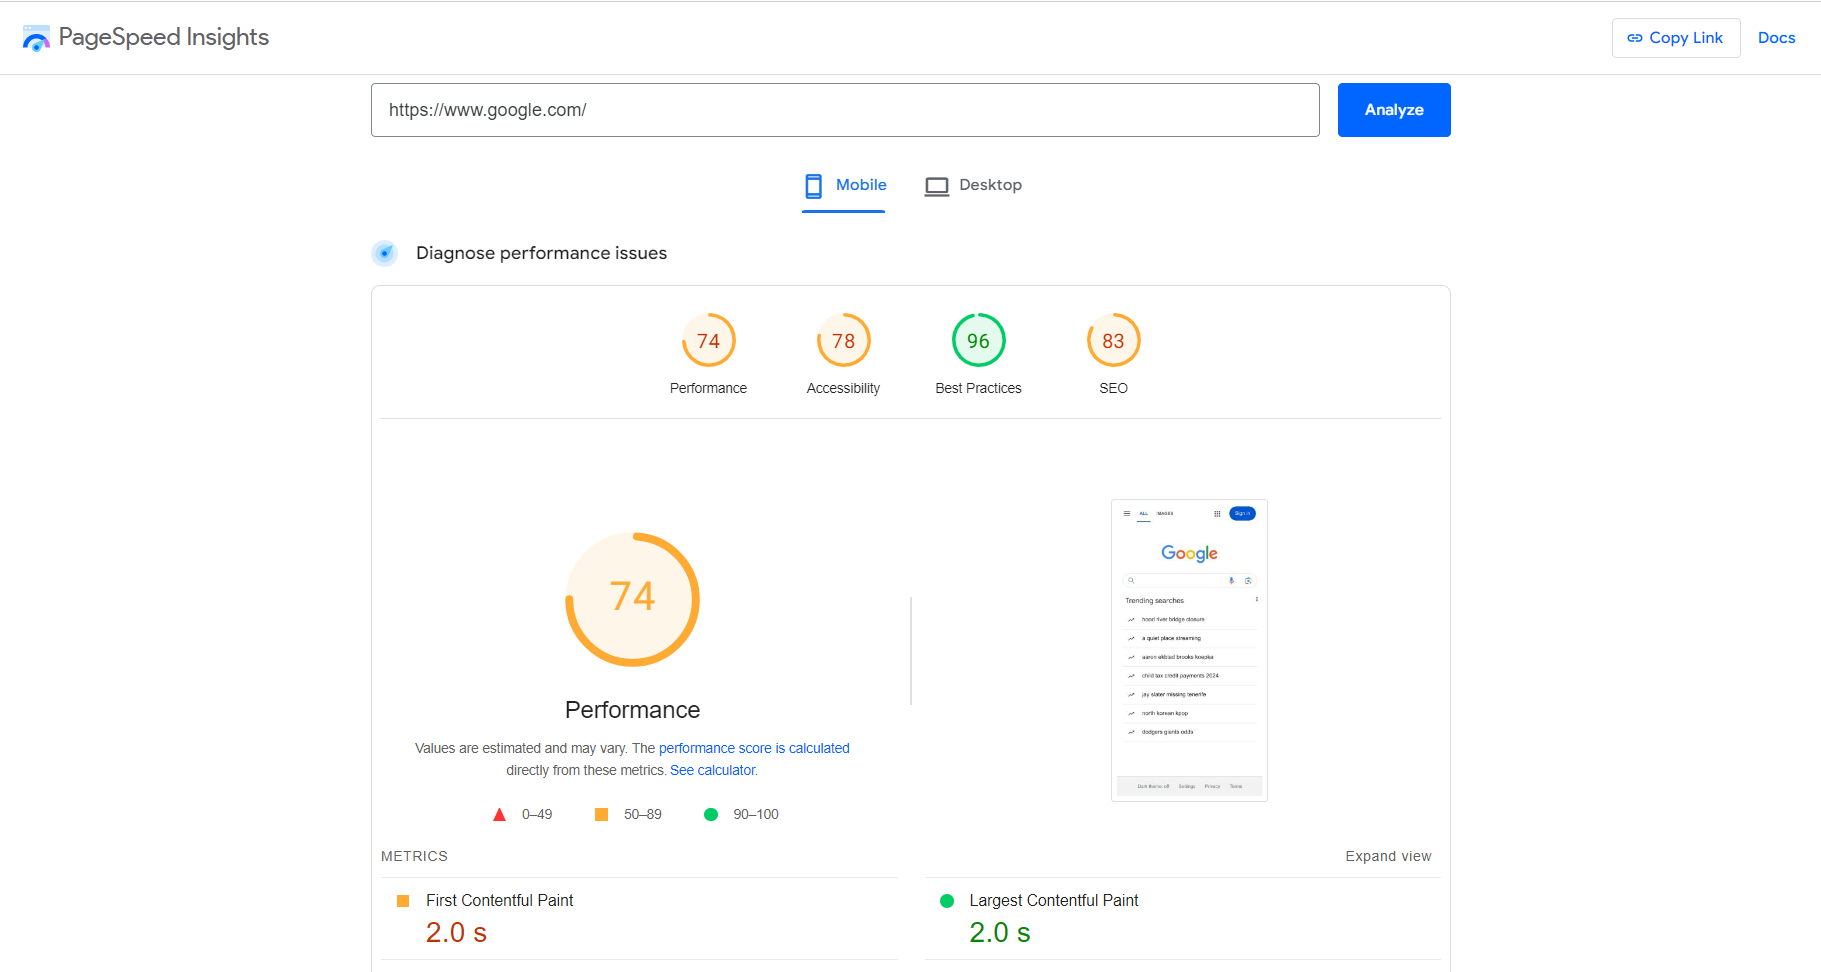Viewport: 1821px width, 972px height.
Task: Select the SEO 83 score gauge
Action: [1114, 341]
